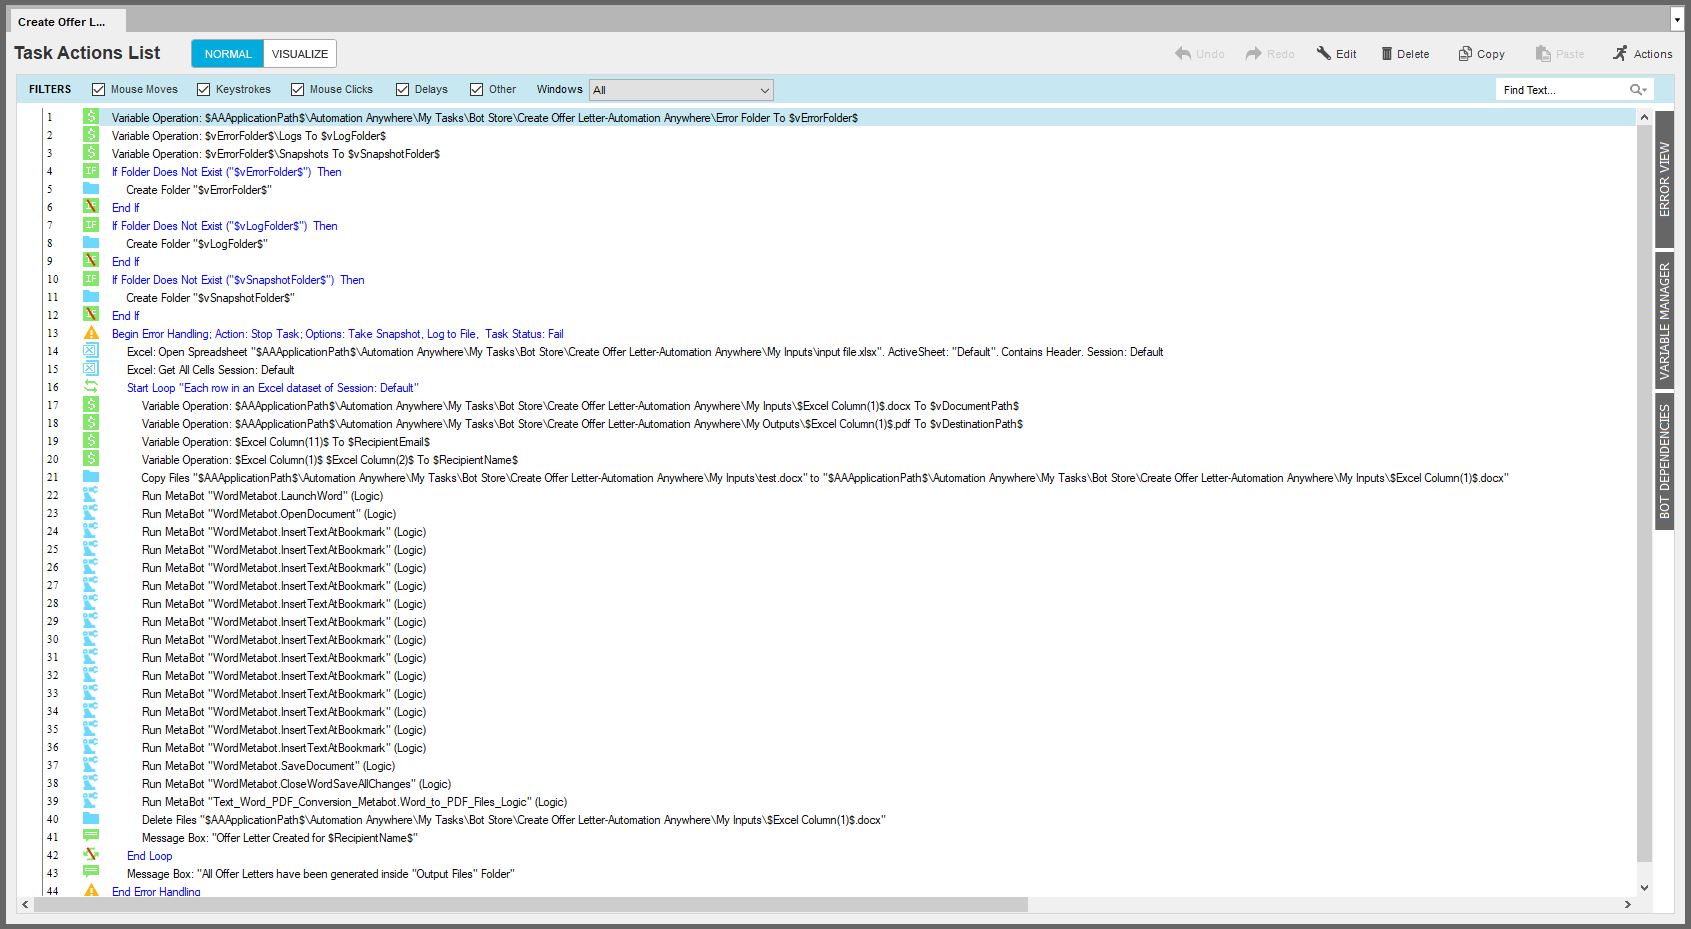Click the loop icon on line 16
Viewport: 1691px width, 929px height.
91,387
